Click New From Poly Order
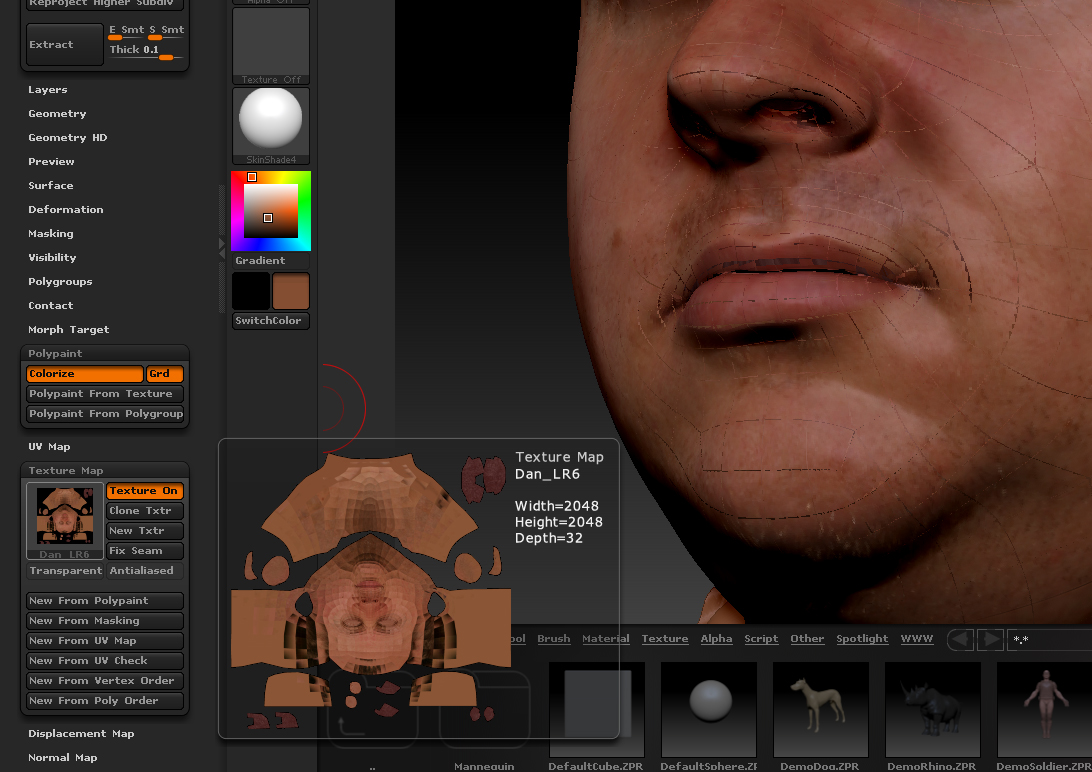This screenshot has width=1092, height=772. [x=105, y=701]
